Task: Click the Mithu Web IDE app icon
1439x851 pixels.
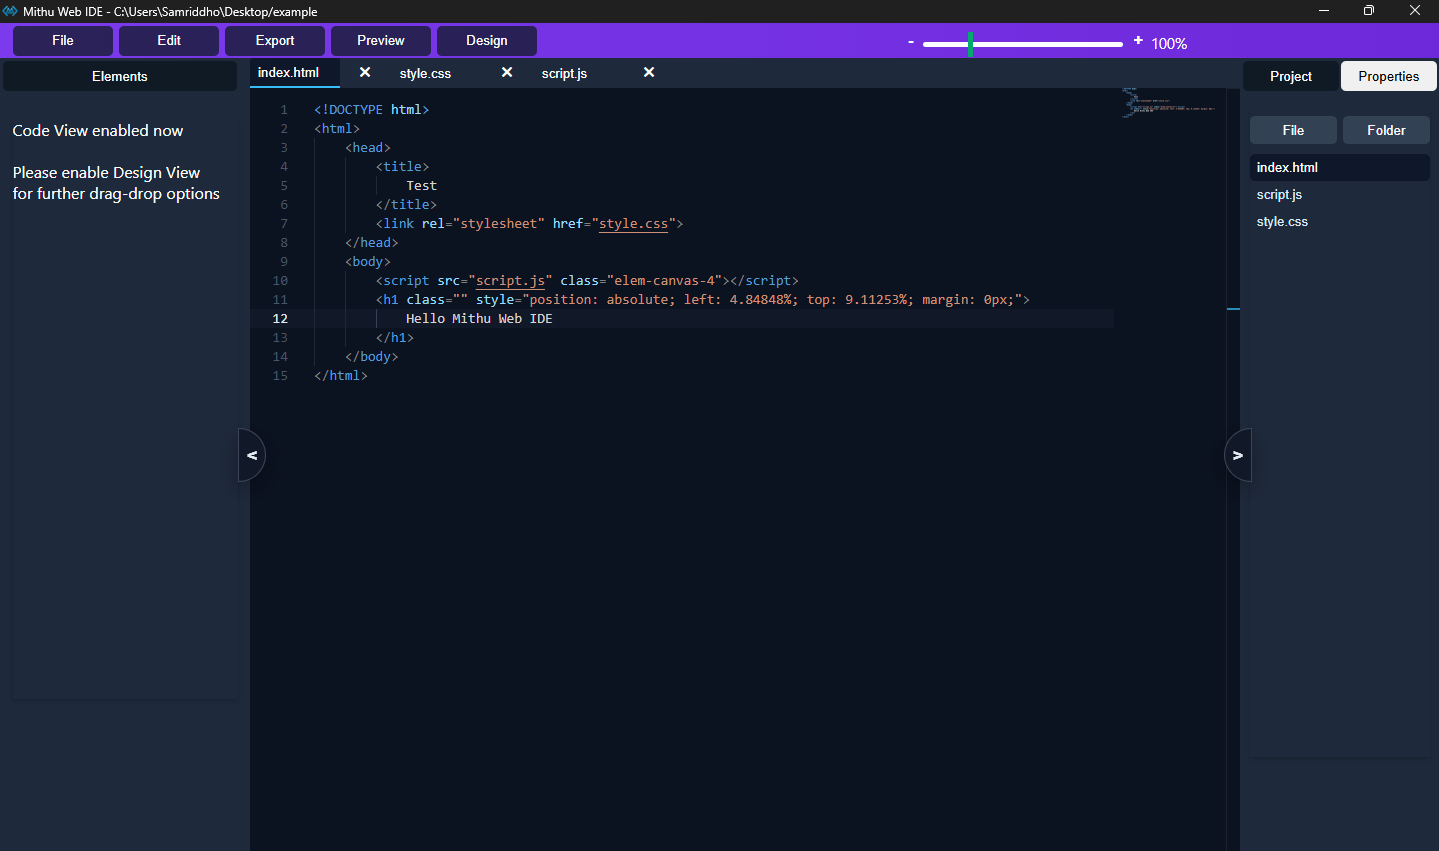Action: click(x=10, y=11)
